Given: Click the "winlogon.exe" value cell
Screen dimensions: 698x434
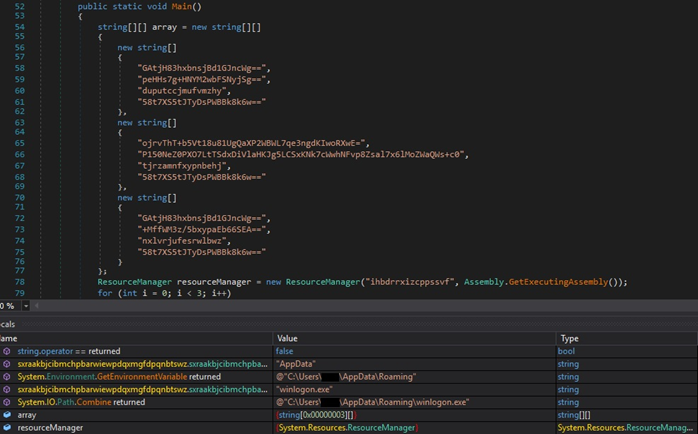Looking at the screenshot, I should point(304,389).
